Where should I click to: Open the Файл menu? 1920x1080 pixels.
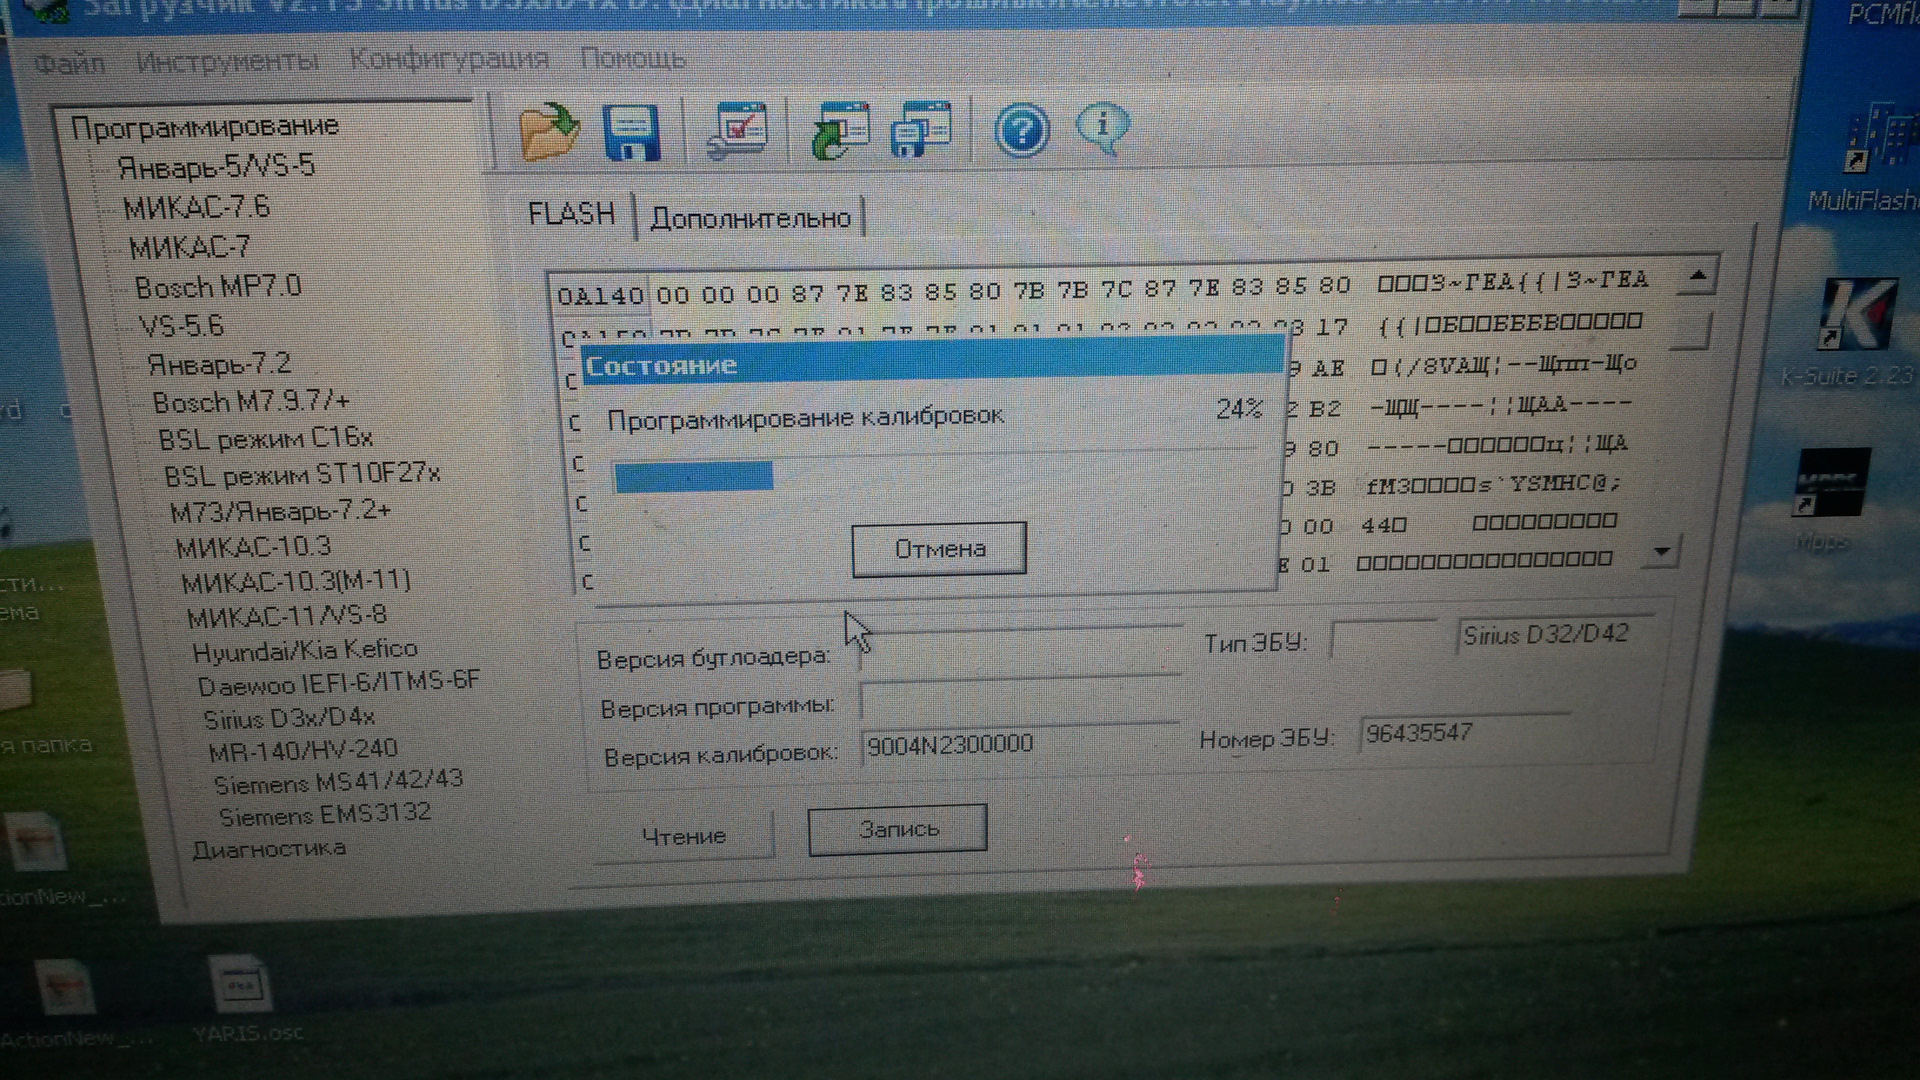click(69, 64)
